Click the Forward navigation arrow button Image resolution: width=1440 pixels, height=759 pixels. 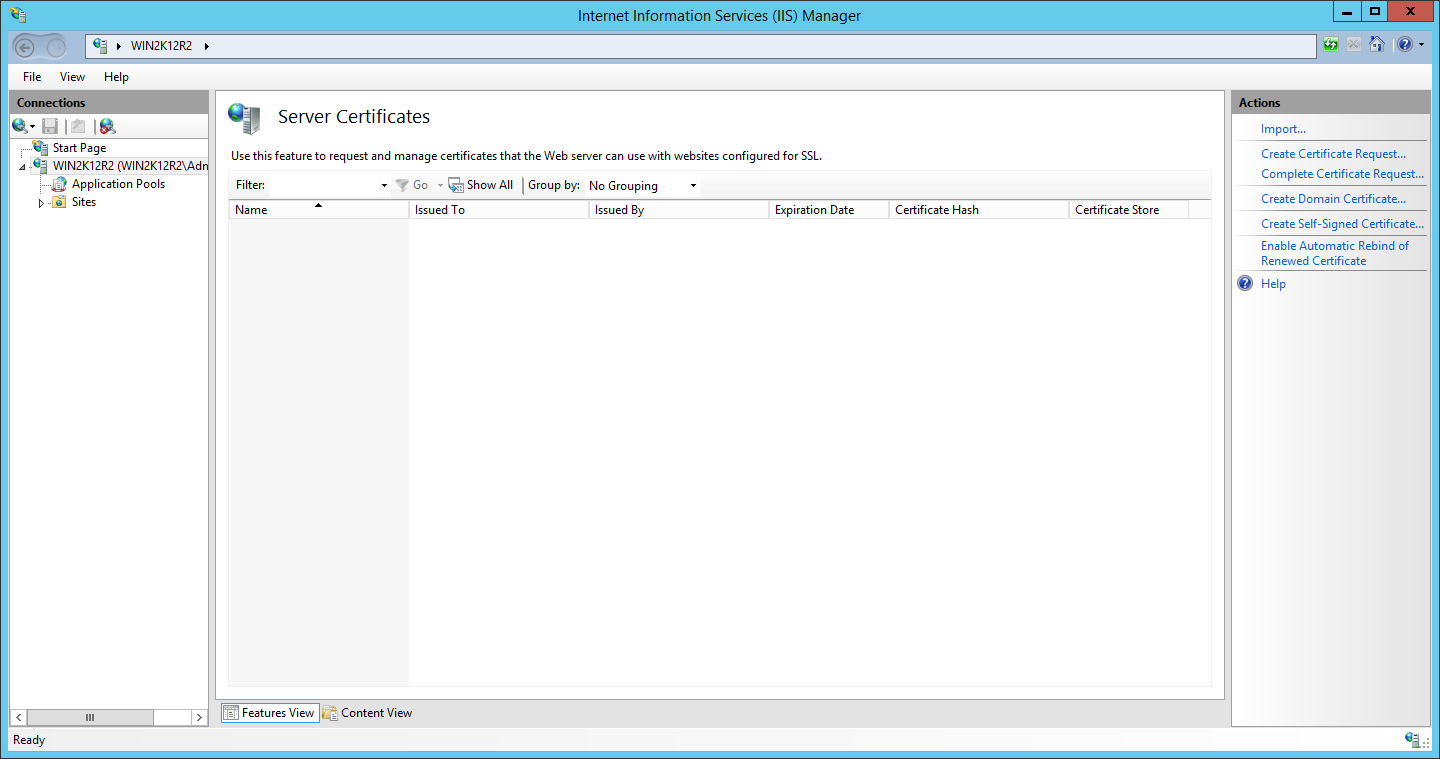(x=56, y=47)
